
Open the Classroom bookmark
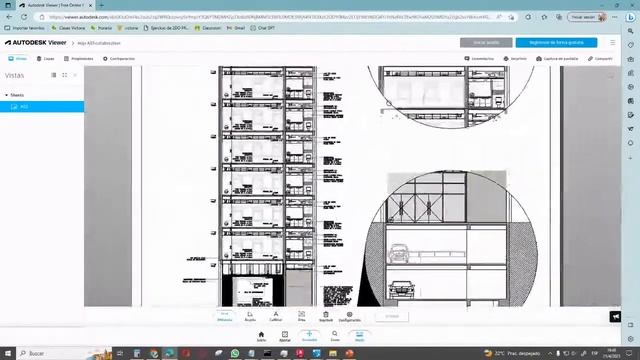coord(208,28)
